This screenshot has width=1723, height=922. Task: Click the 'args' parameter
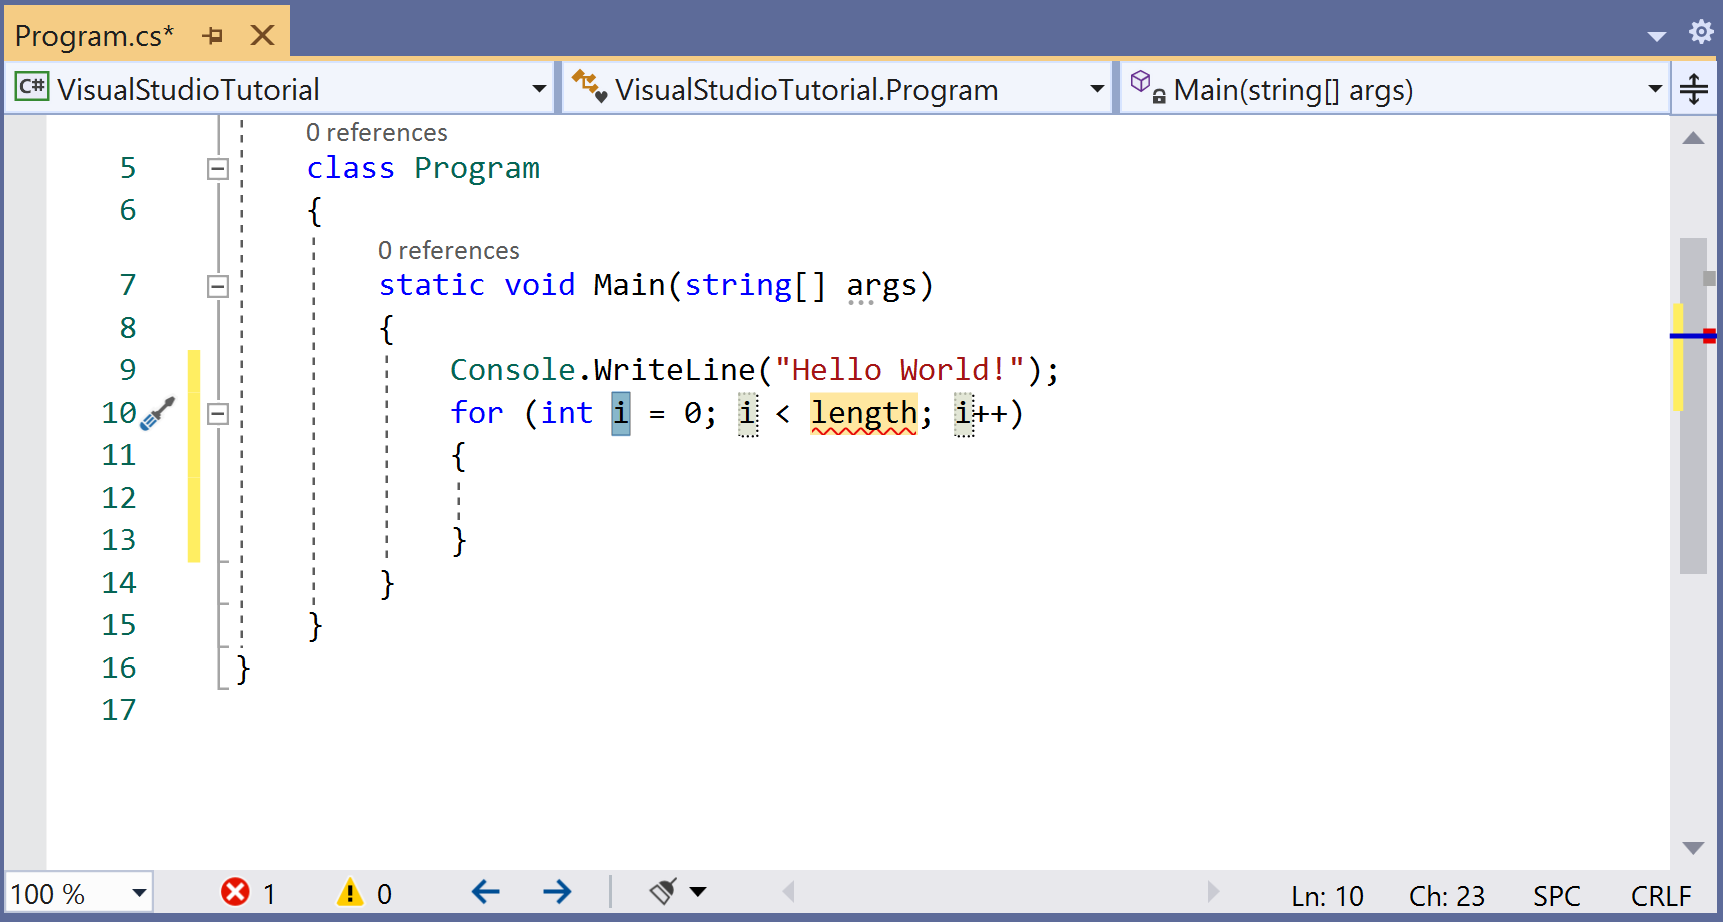[x=881, y=286]
